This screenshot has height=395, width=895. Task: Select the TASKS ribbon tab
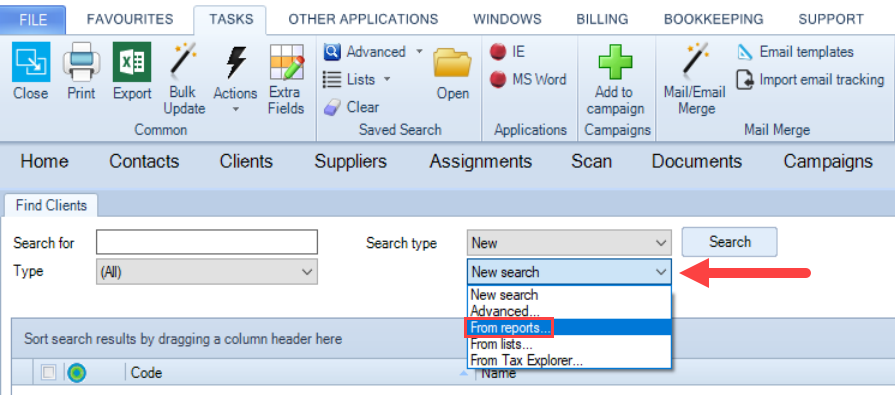(231, 19)
